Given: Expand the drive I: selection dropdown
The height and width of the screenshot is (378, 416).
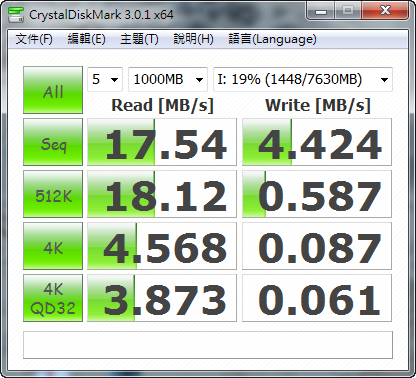Looking at the screenshot, I should (303, 79).
